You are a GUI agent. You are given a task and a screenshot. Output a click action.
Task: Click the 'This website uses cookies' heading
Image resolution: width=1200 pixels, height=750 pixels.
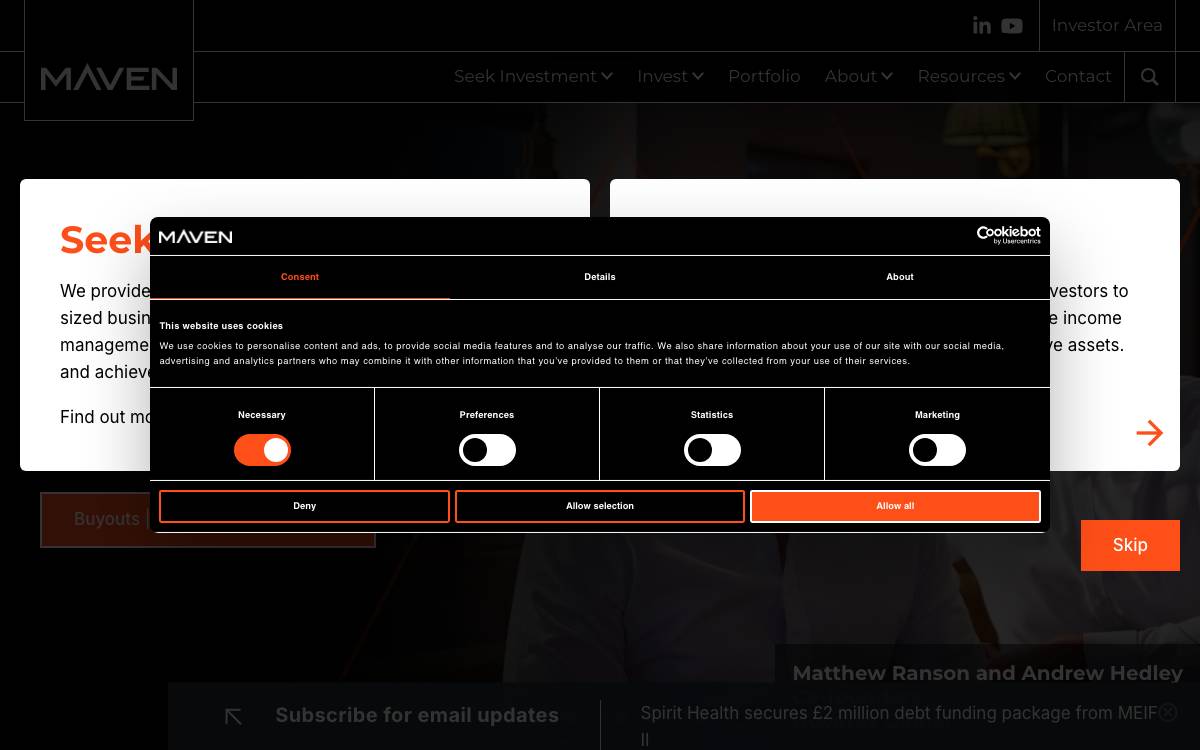click(x=221, y=326)
